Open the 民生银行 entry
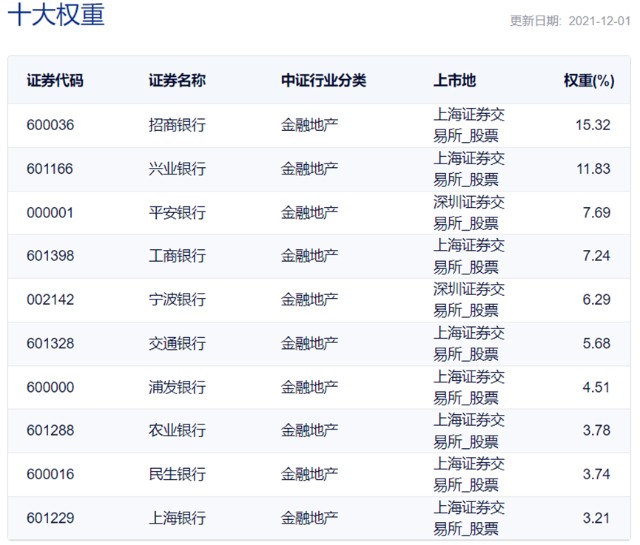Image resolution: width=640 pixels, height=545 pixels. pos(177,474)
